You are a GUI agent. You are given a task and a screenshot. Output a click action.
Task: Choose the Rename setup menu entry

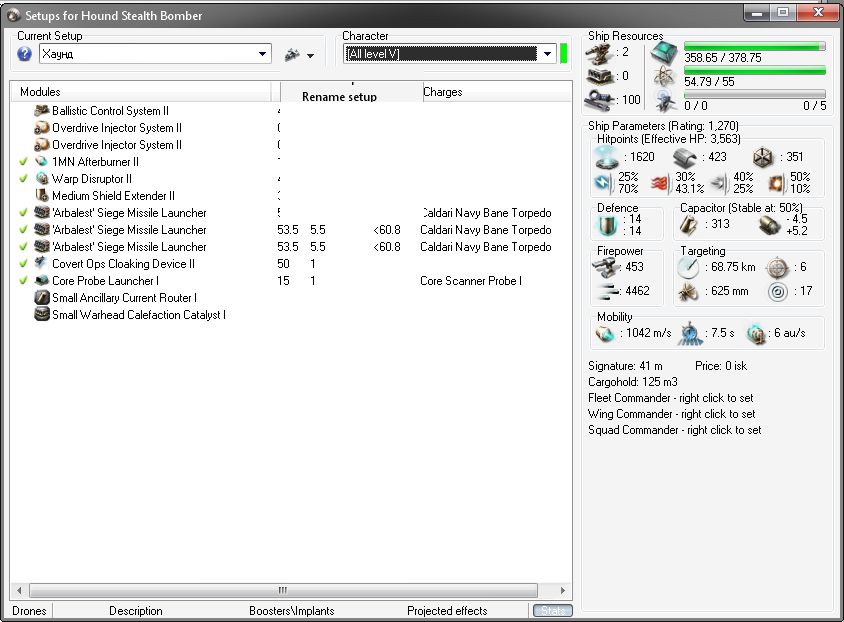(339, 97)
